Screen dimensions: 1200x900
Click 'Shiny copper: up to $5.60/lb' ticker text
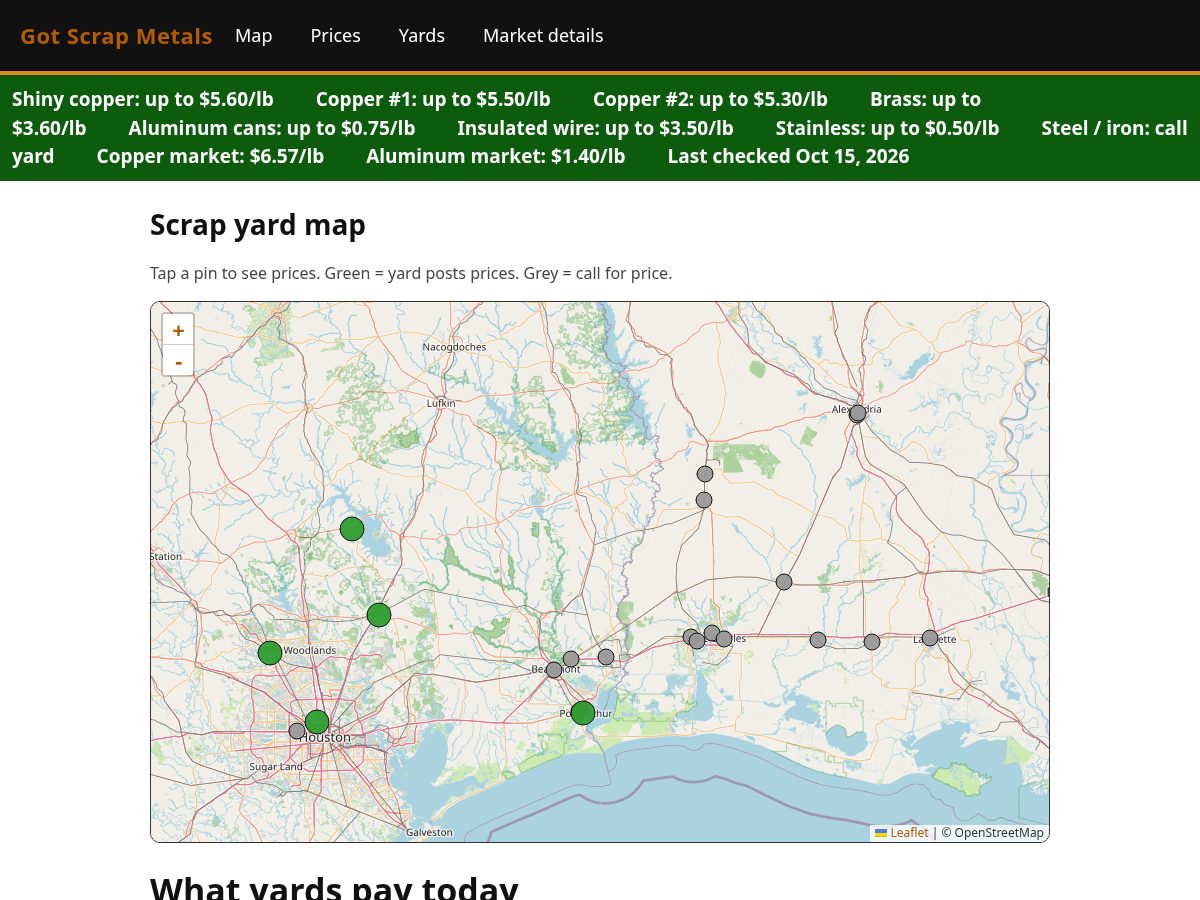tap(143, 99)
